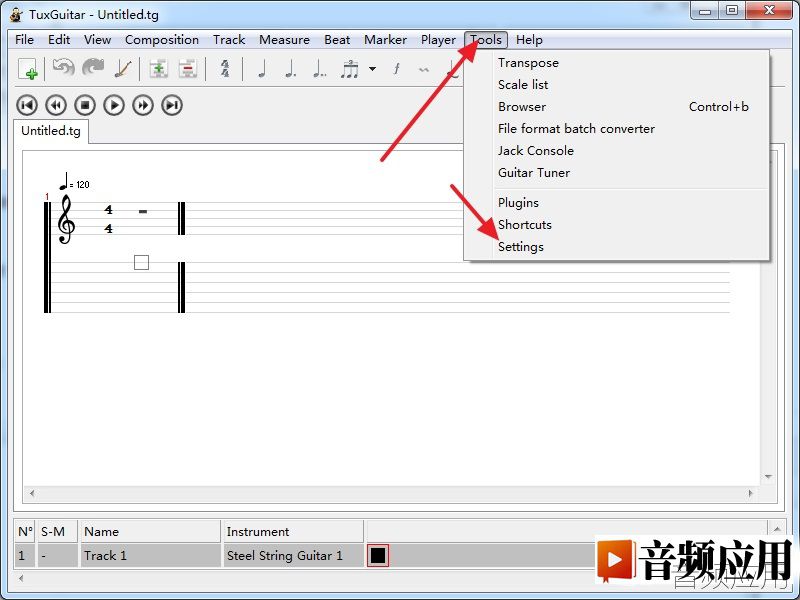Open Shortcuts from the Tools menu
Screen dimensions: 800x600
pos(616,224)
